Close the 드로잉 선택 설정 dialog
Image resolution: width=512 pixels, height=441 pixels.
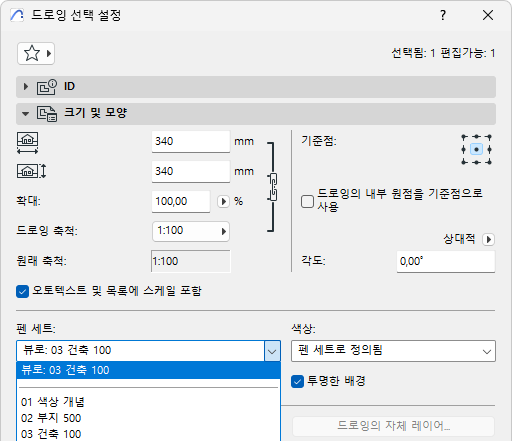[488, 15]
